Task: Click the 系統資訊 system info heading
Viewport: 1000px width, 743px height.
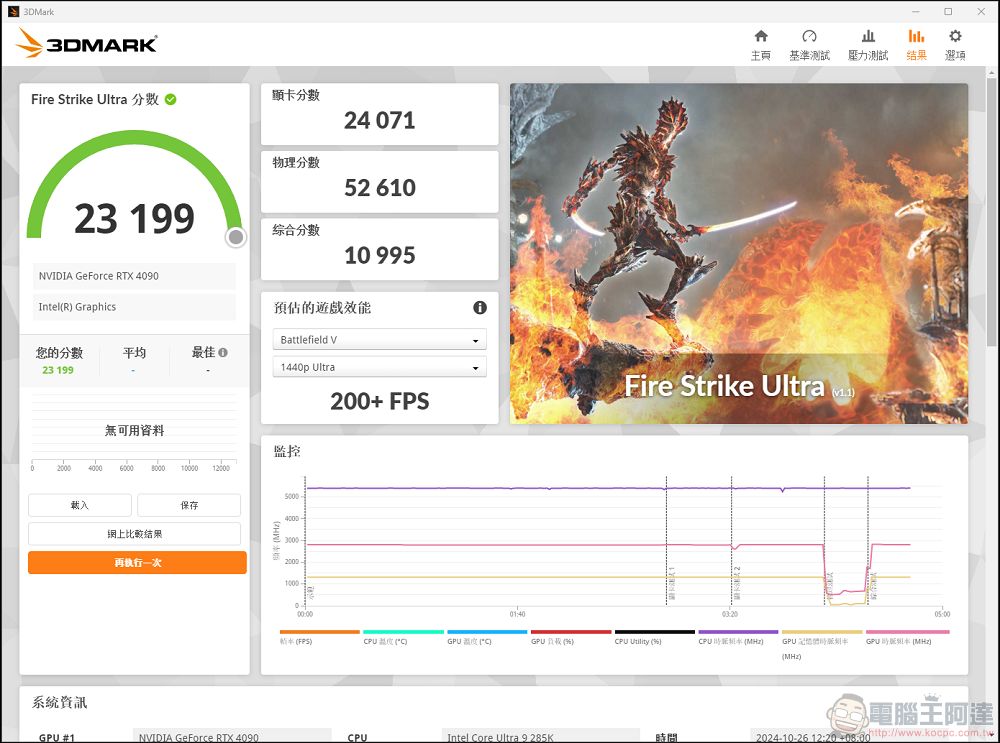Action: coord(59,702)
